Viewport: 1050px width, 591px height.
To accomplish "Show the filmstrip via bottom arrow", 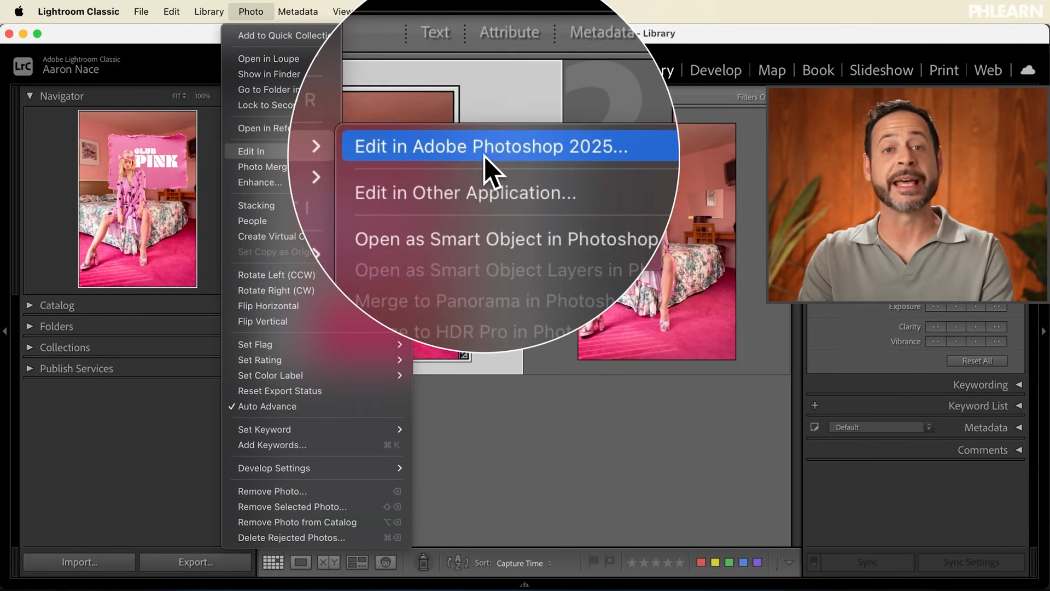I will 524,585.
